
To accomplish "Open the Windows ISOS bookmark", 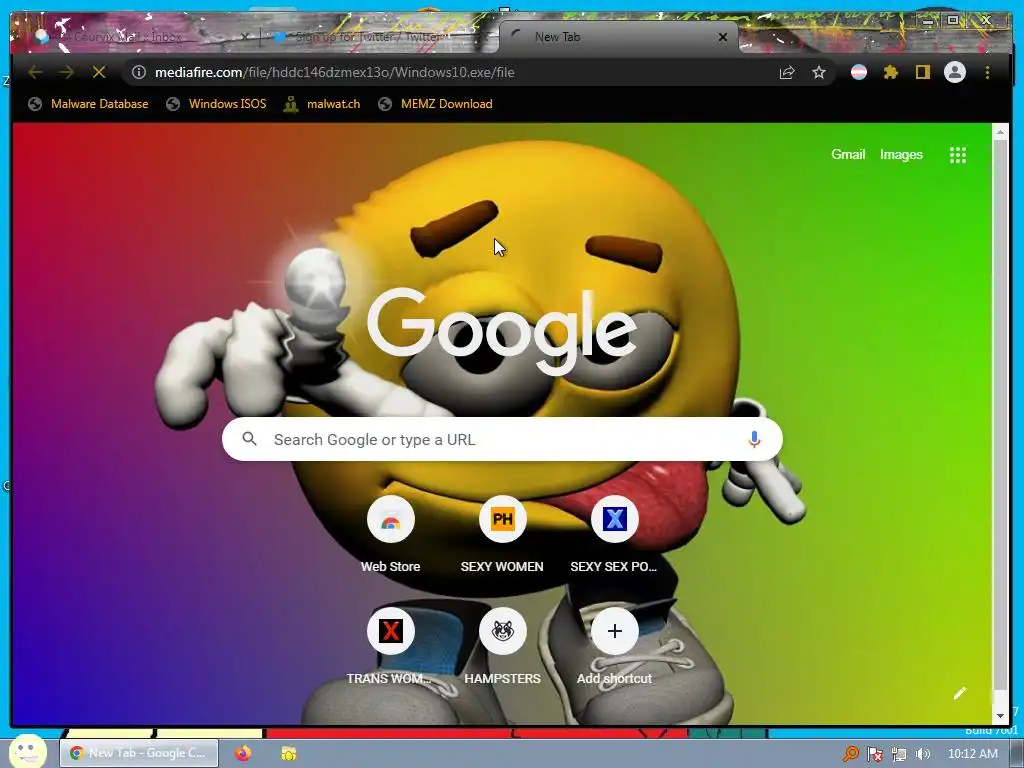I will (216, 104).
